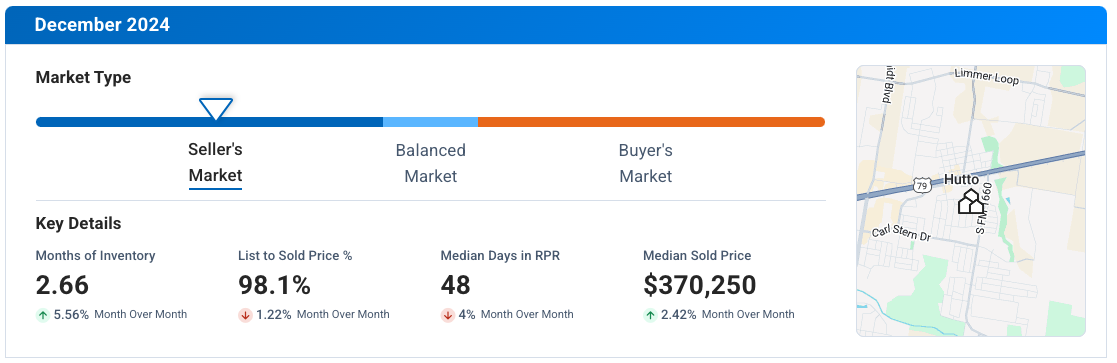Click the Median Sold Price label
The width and height of the screenshot is (1117, 363).
(697, 256)
